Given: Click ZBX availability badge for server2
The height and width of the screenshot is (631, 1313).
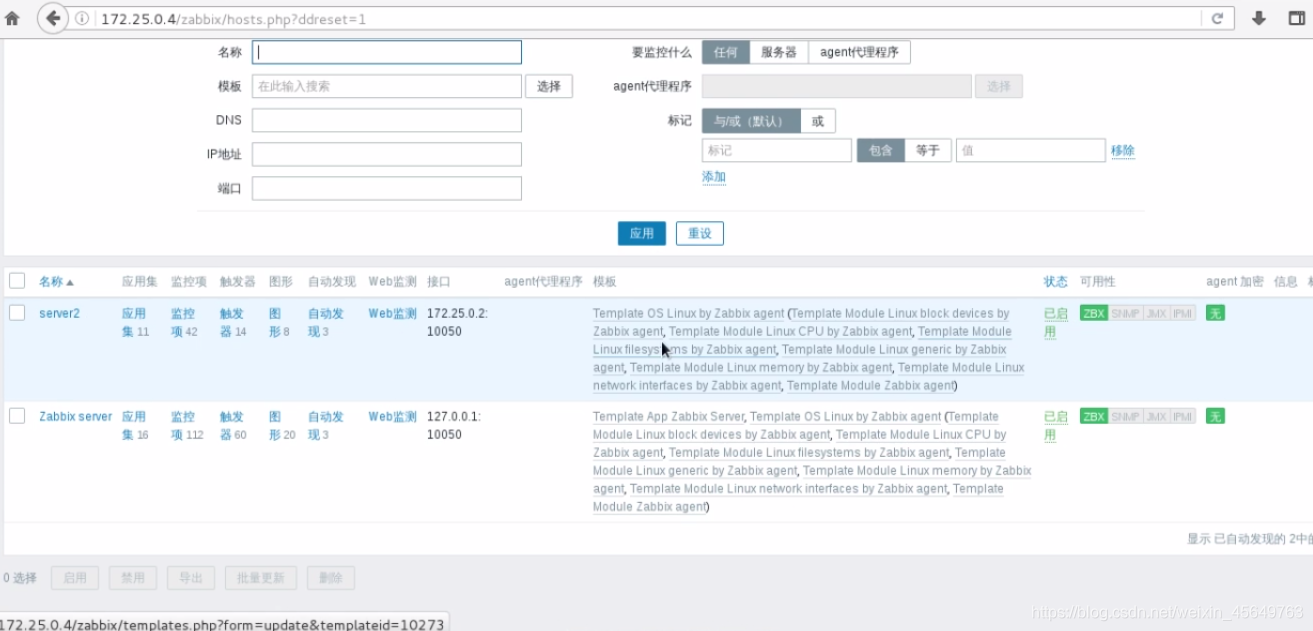Looking at the screenshot, I should (1094, 313).
